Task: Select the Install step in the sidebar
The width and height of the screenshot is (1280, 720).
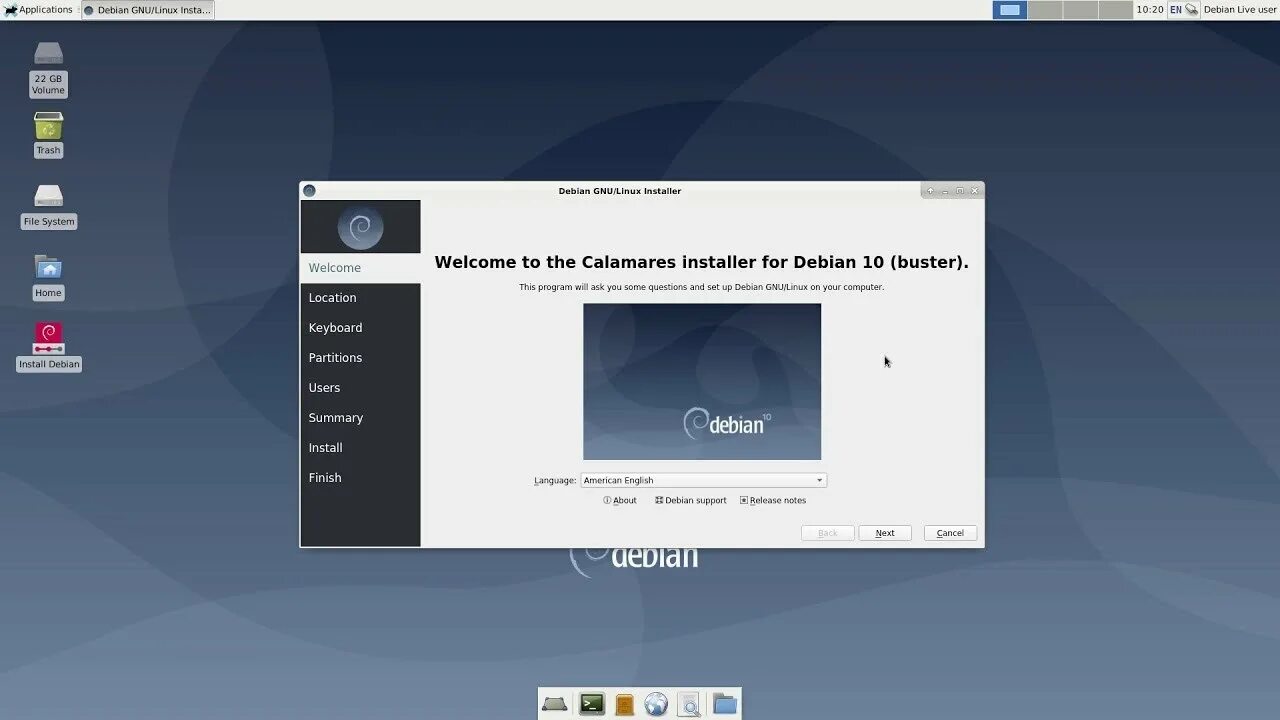Action: coord(360,448)
